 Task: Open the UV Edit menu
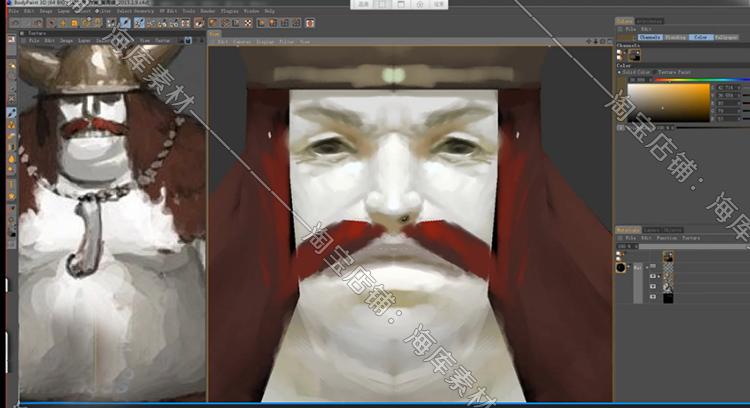[168, 11]
